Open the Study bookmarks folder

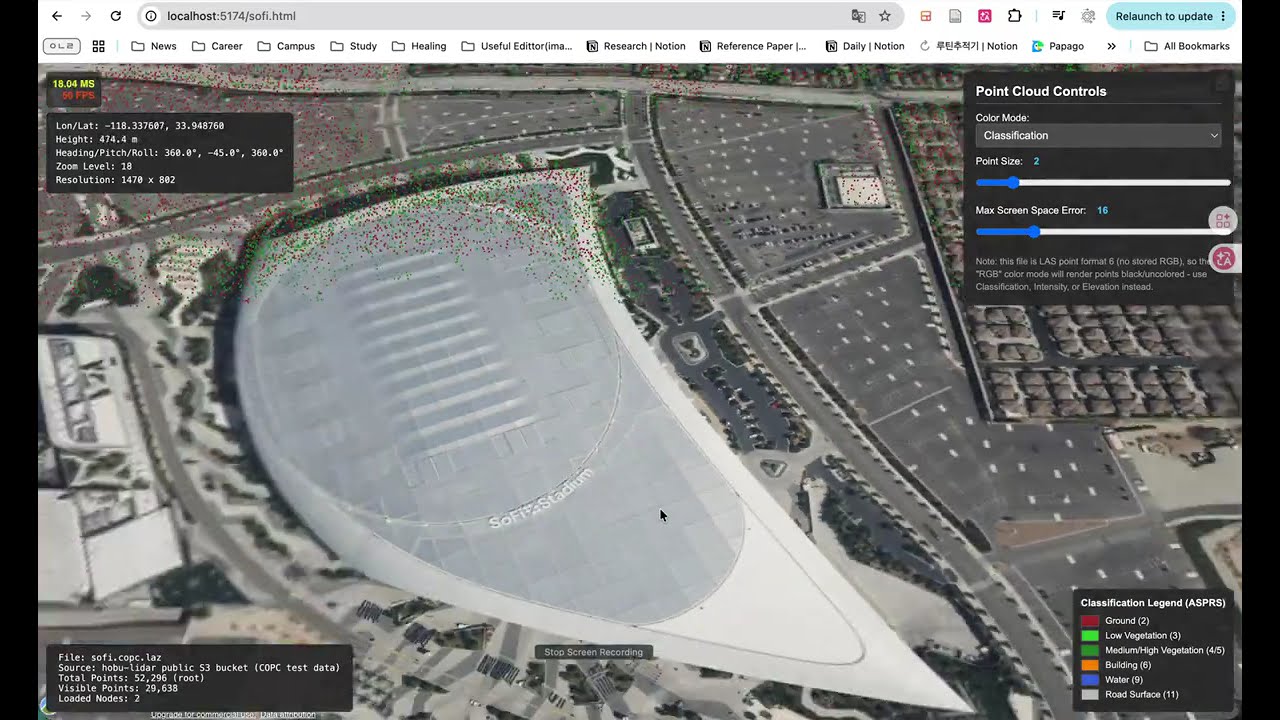354,46
